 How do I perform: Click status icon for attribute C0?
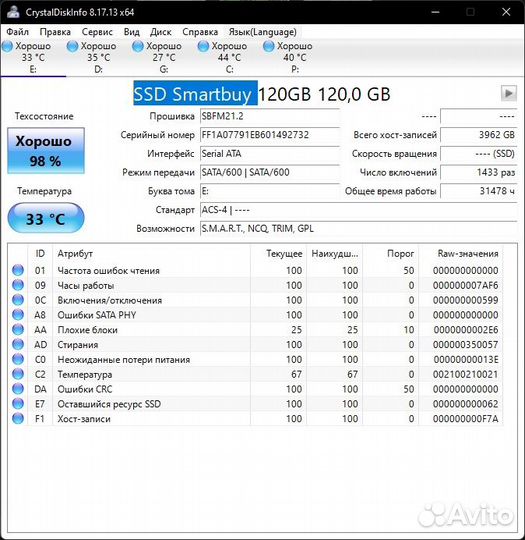point(18,359)
